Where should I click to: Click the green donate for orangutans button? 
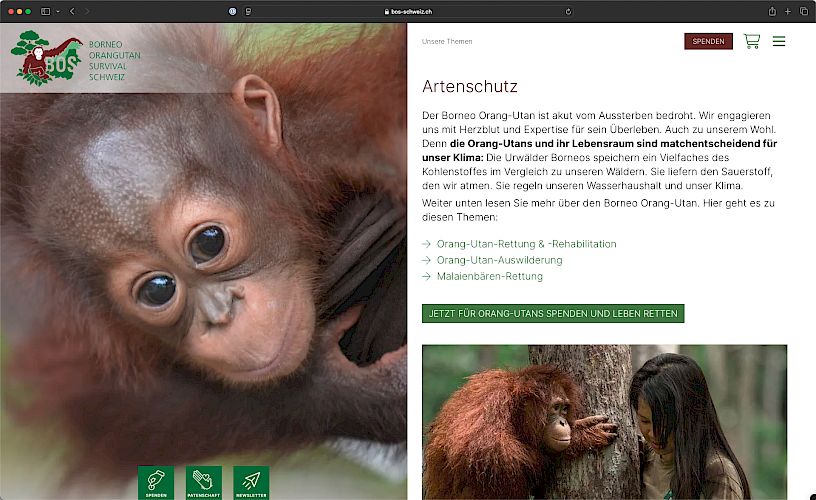553,314
